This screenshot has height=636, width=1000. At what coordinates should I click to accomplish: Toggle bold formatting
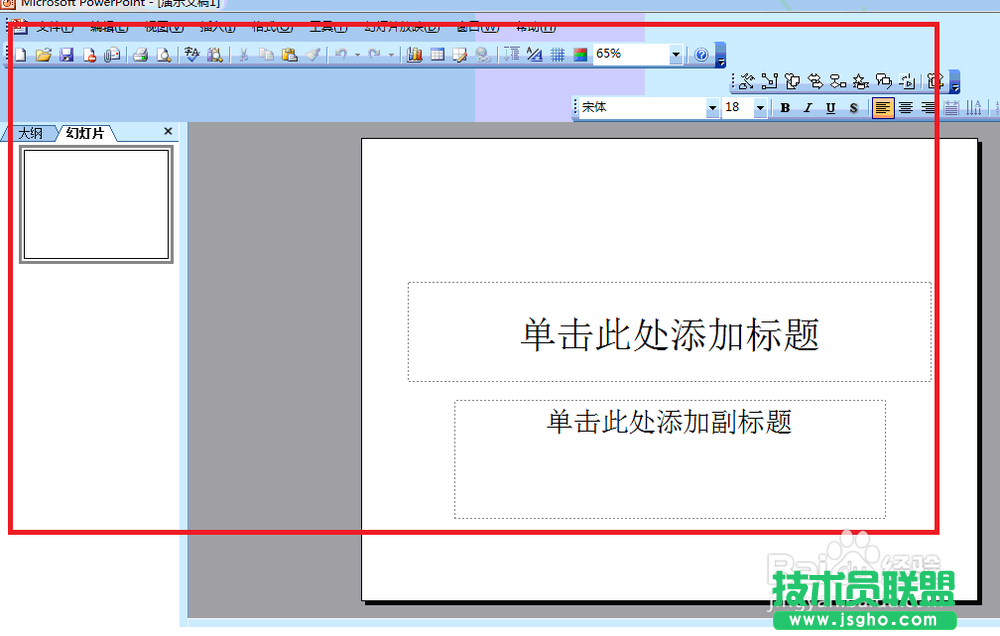click(786, 107)
